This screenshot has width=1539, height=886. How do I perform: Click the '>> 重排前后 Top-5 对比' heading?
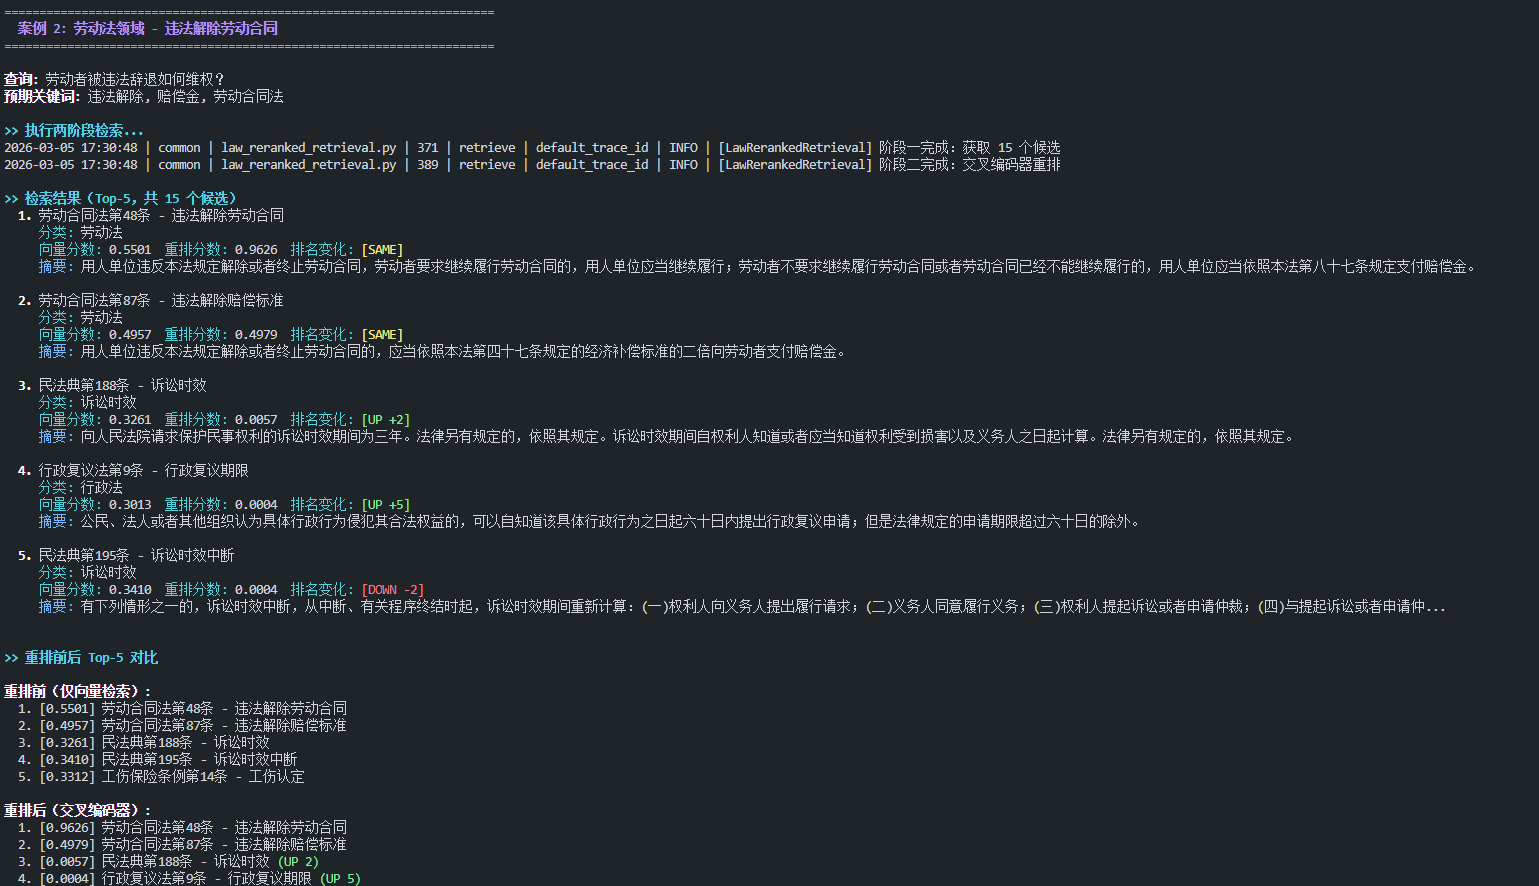tap(81, 657)
